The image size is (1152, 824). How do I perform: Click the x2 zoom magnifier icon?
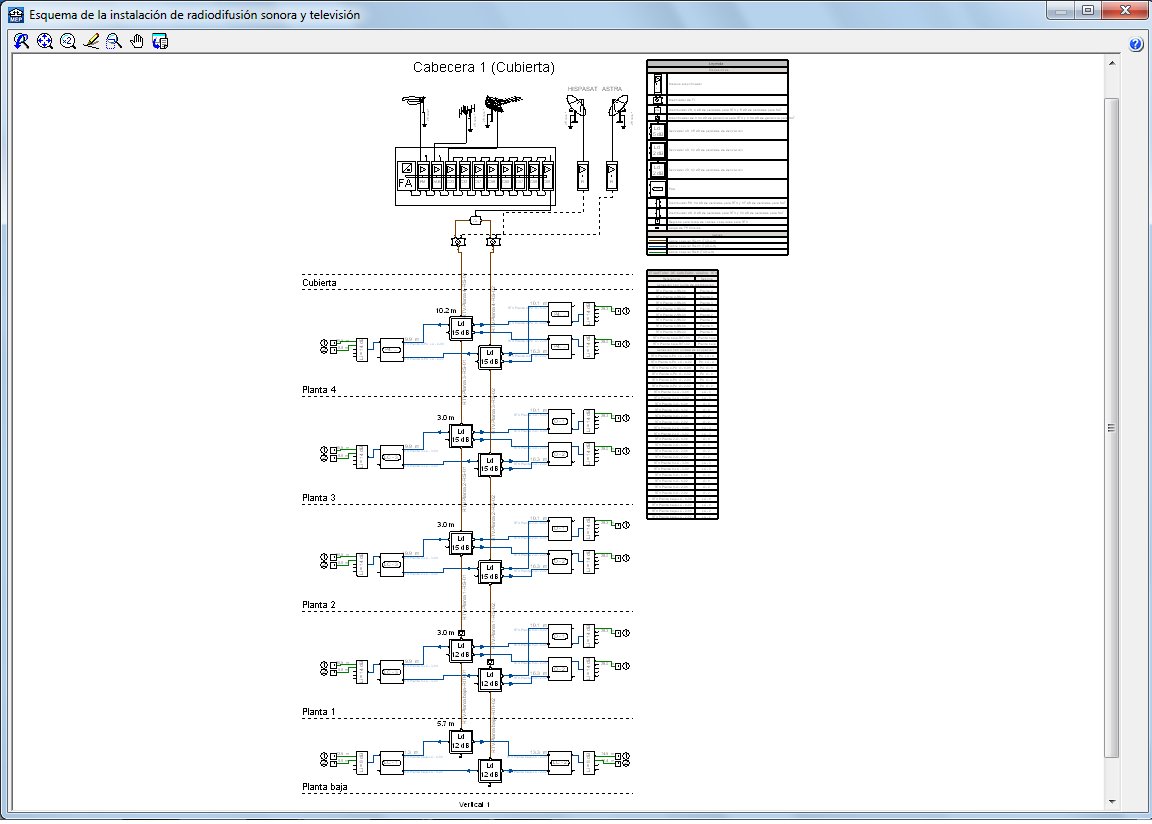[68, 42]
